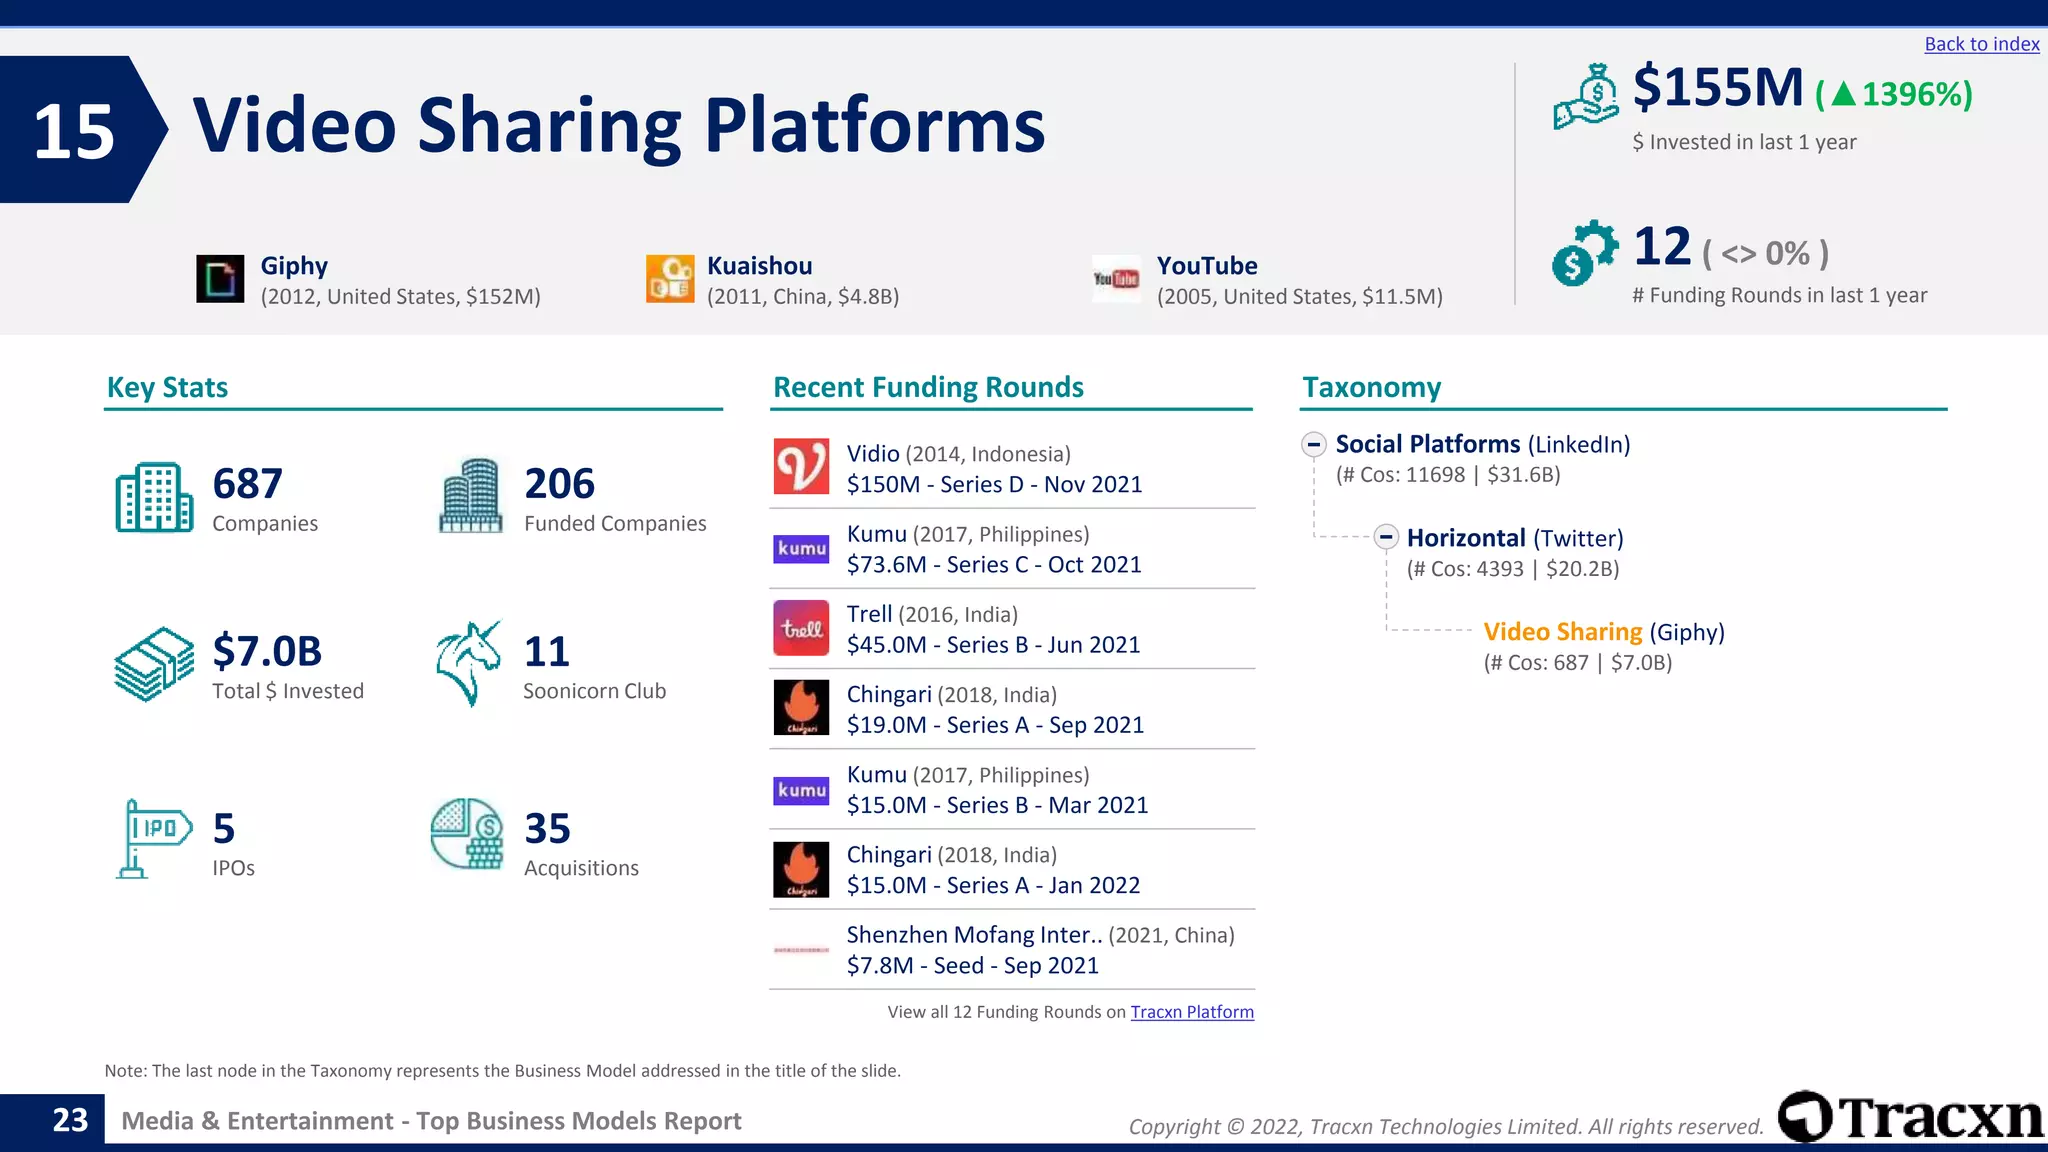Click the funding rounds gear-dollar icon

coord(1585,253)
